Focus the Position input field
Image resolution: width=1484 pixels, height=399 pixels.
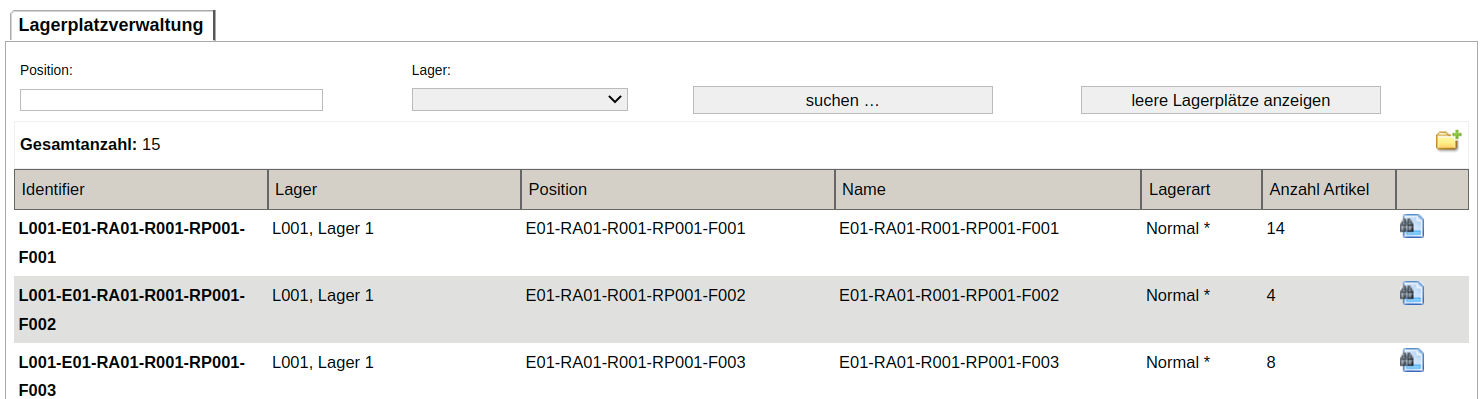171,100
